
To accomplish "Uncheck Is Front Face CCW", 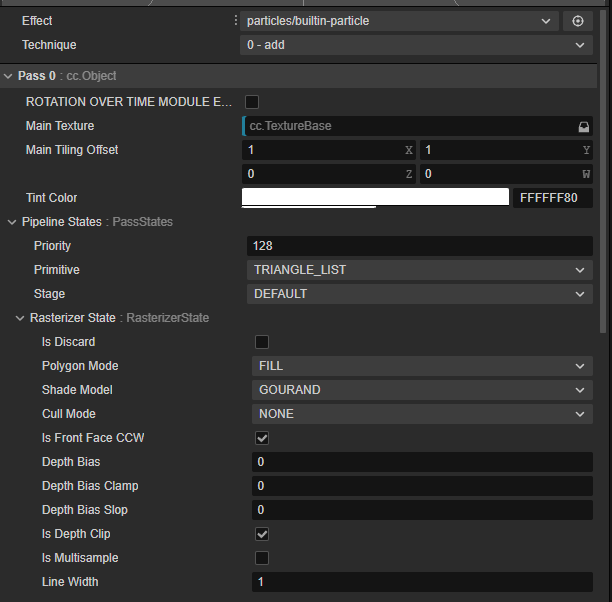I will point(262,438).
